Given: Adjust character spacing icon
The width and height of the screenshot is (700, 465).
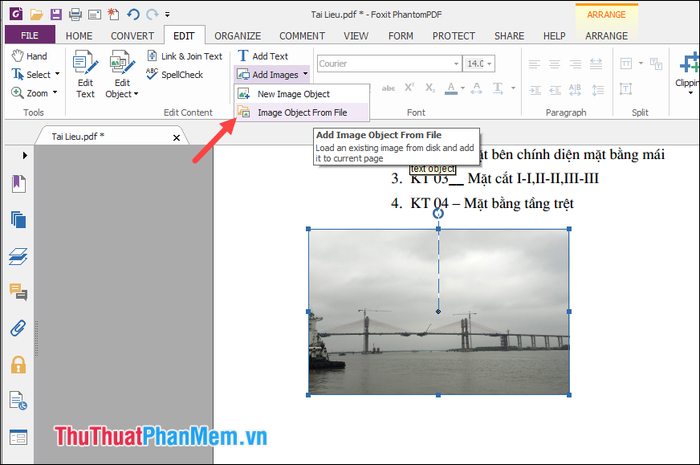Looking at the screenshot, I should coord(476,88).
